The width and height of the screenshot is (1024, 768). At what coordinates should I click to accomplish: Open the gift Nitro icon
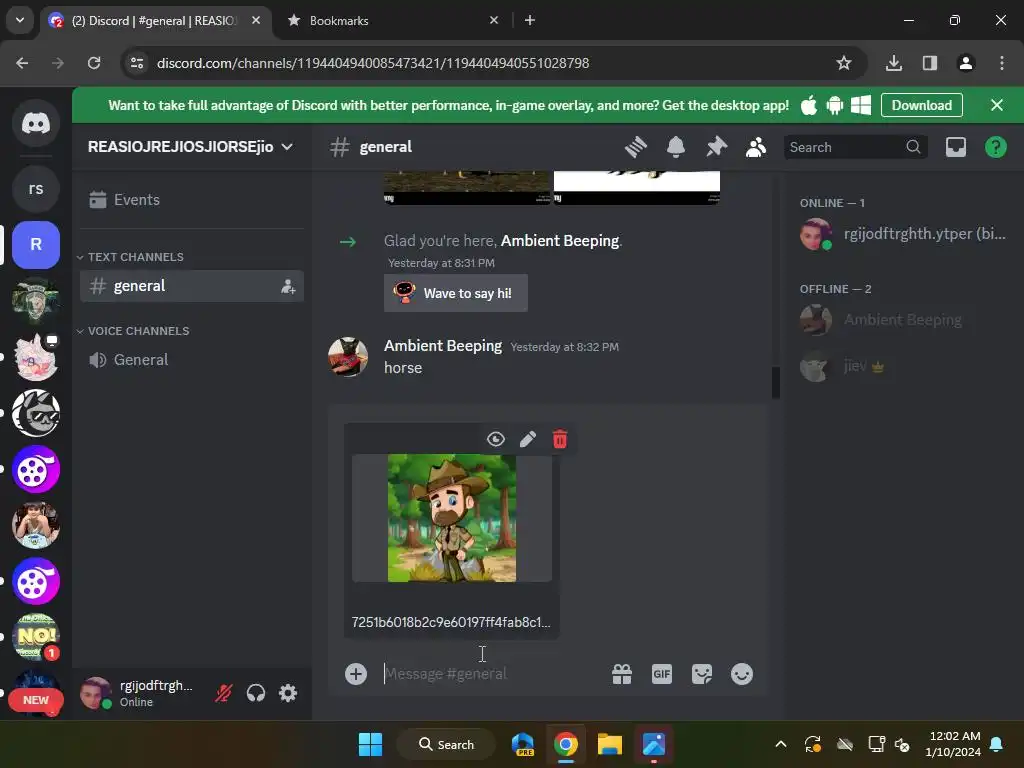pos(622,674)
